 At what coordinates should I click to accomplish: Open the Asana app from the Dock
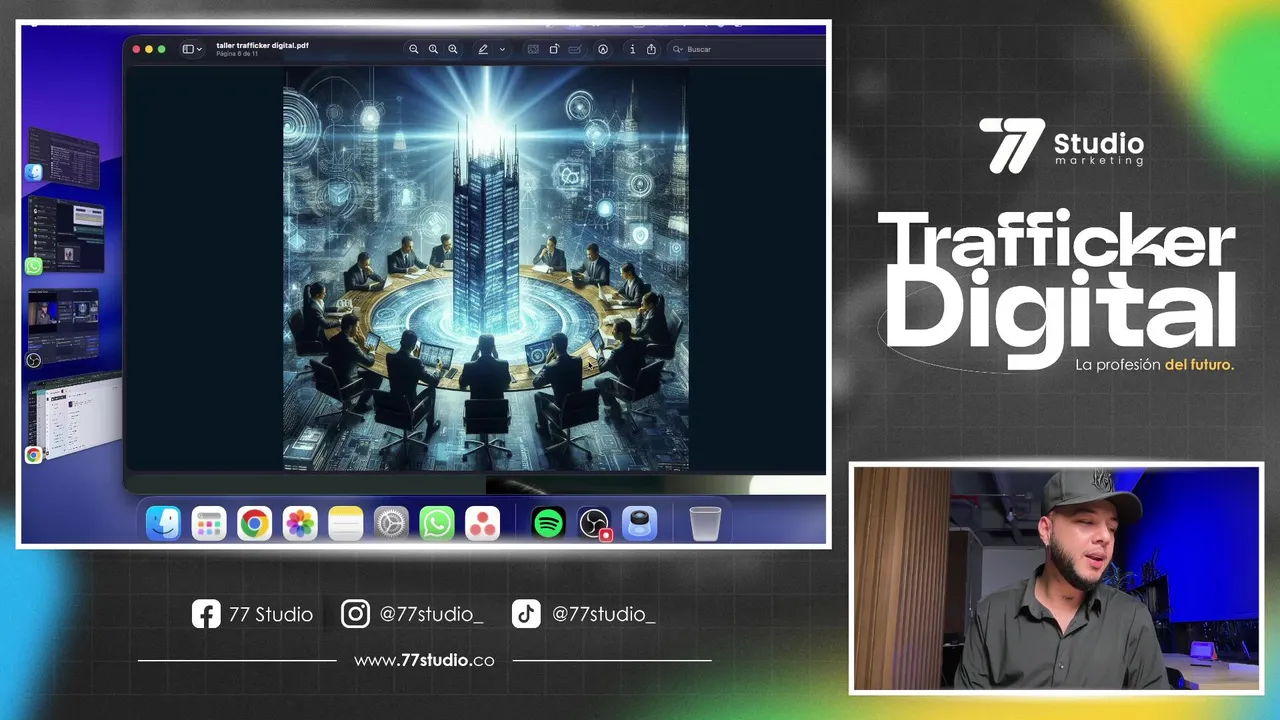click(x=482, y=523)
